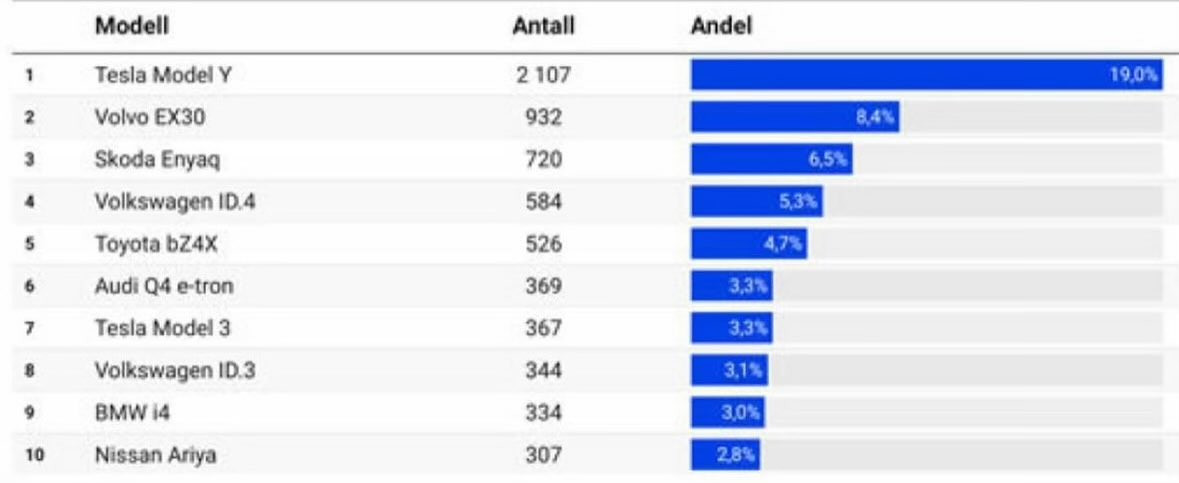Click the 19,0% blue bar
The height and width of the screenshot is (483, 1179).
[x=927, y=75]
